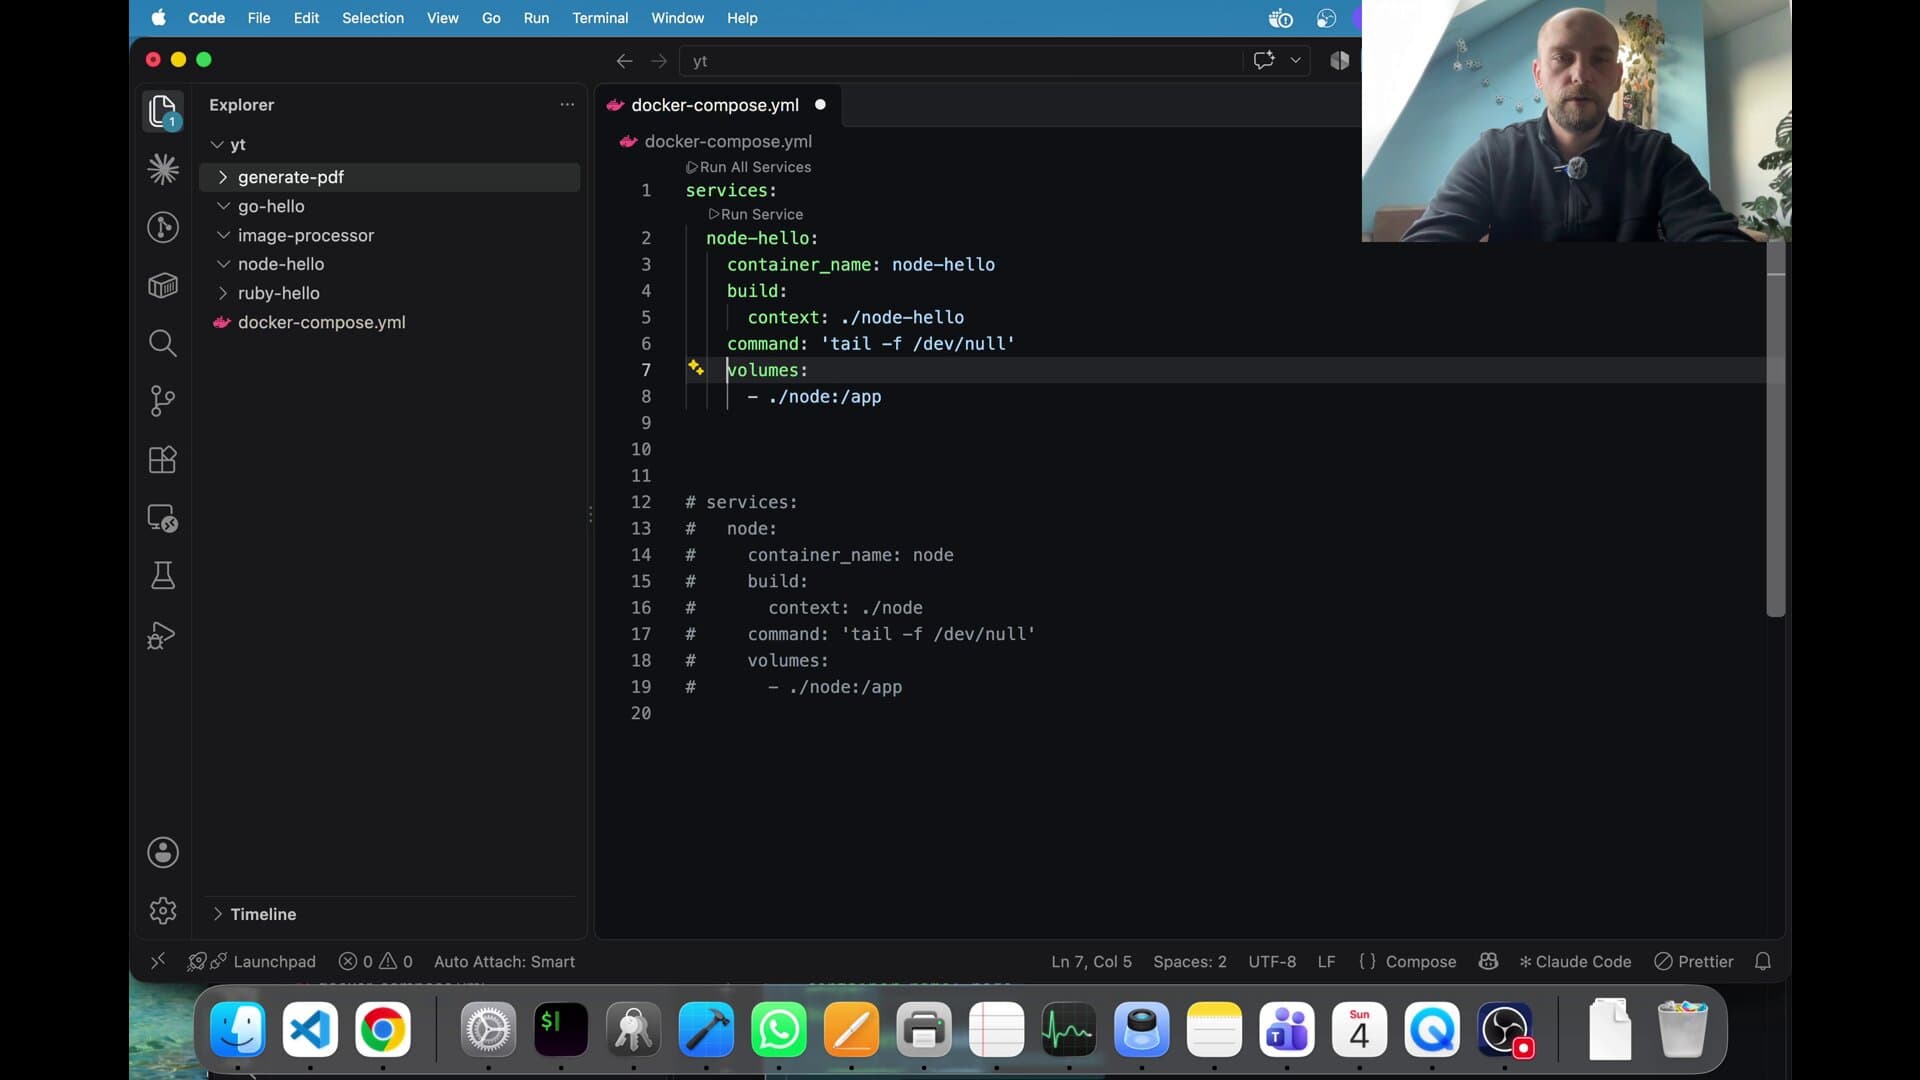
Task: Open the chat dropdown arrow in title bar
Action: pyautogui.click(x=1296, y=60)
